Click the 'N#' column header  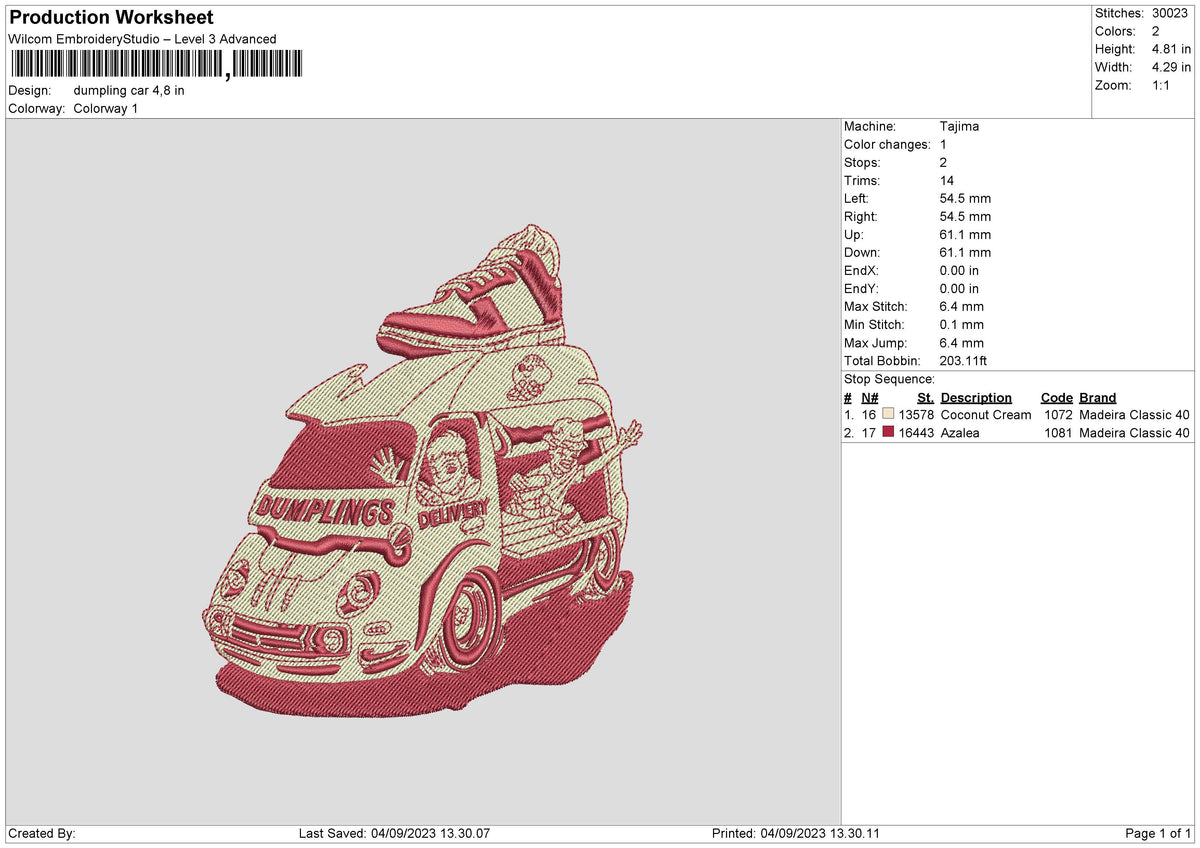(x=869, y=397)
